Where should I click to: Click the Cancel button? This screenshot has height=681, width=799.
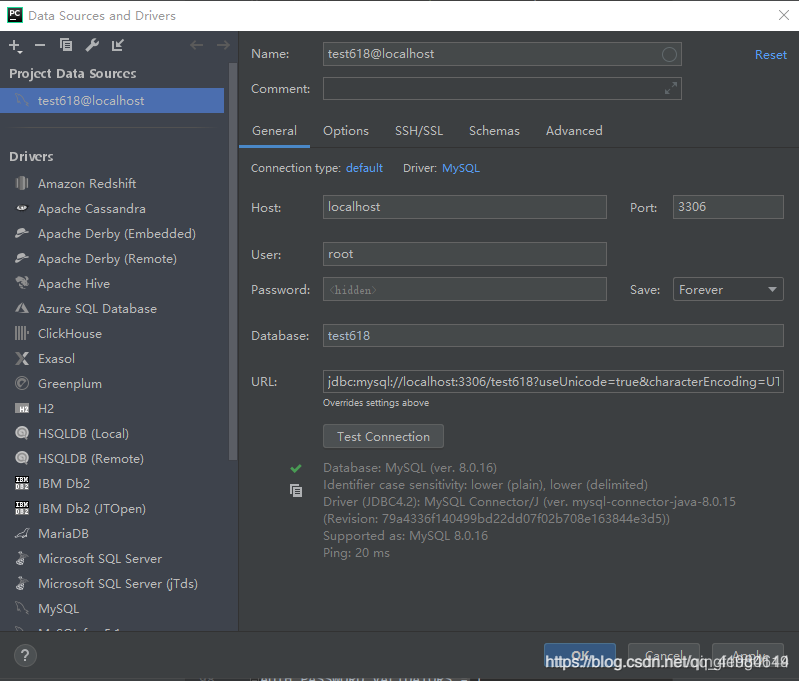663,656
